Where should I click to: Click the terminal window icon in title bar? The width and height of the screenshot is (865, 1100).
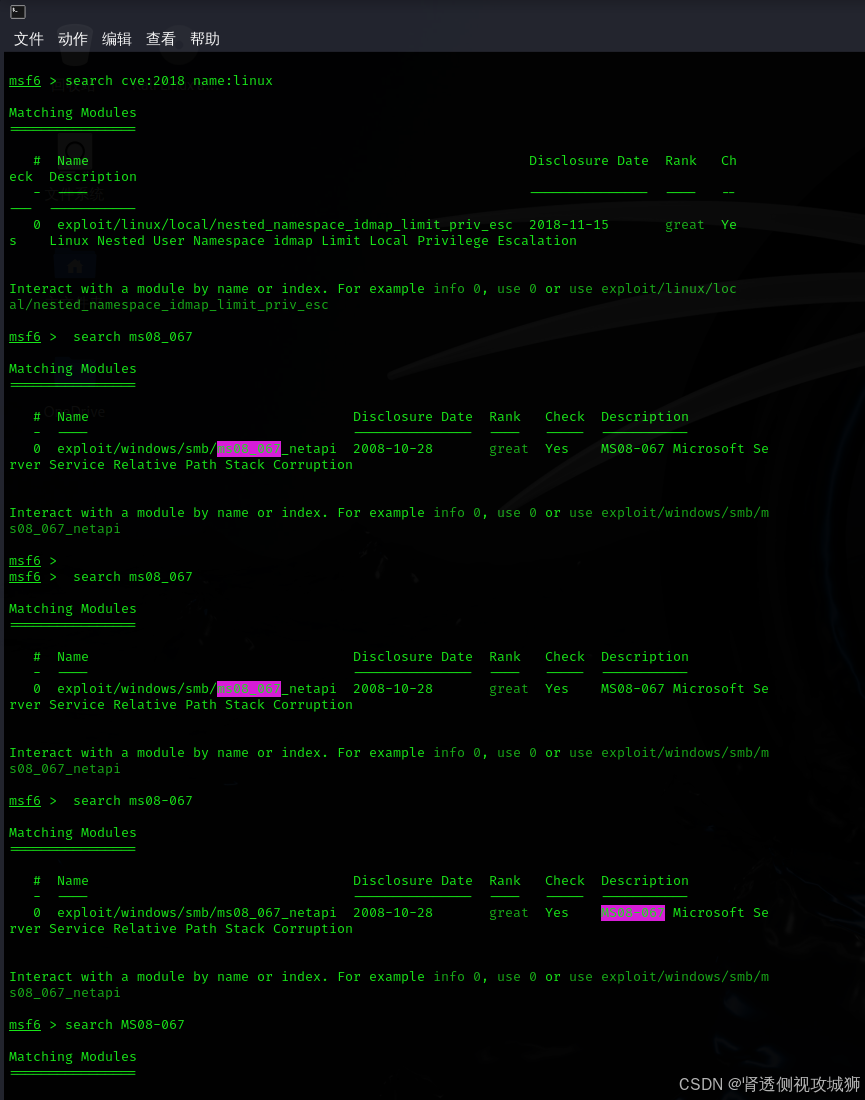pos(18,12)
